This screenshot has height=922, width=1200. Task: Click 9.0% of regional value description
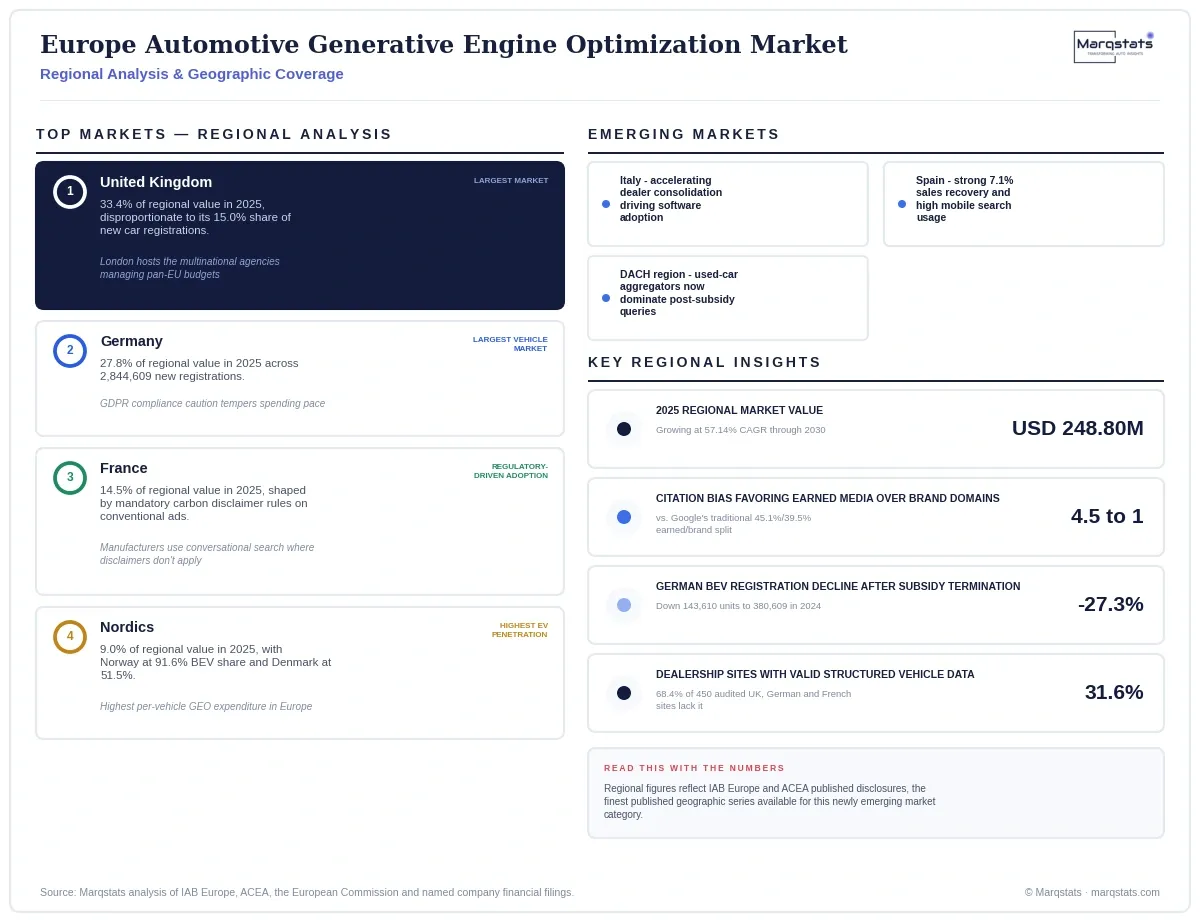[x=216, y=662]
